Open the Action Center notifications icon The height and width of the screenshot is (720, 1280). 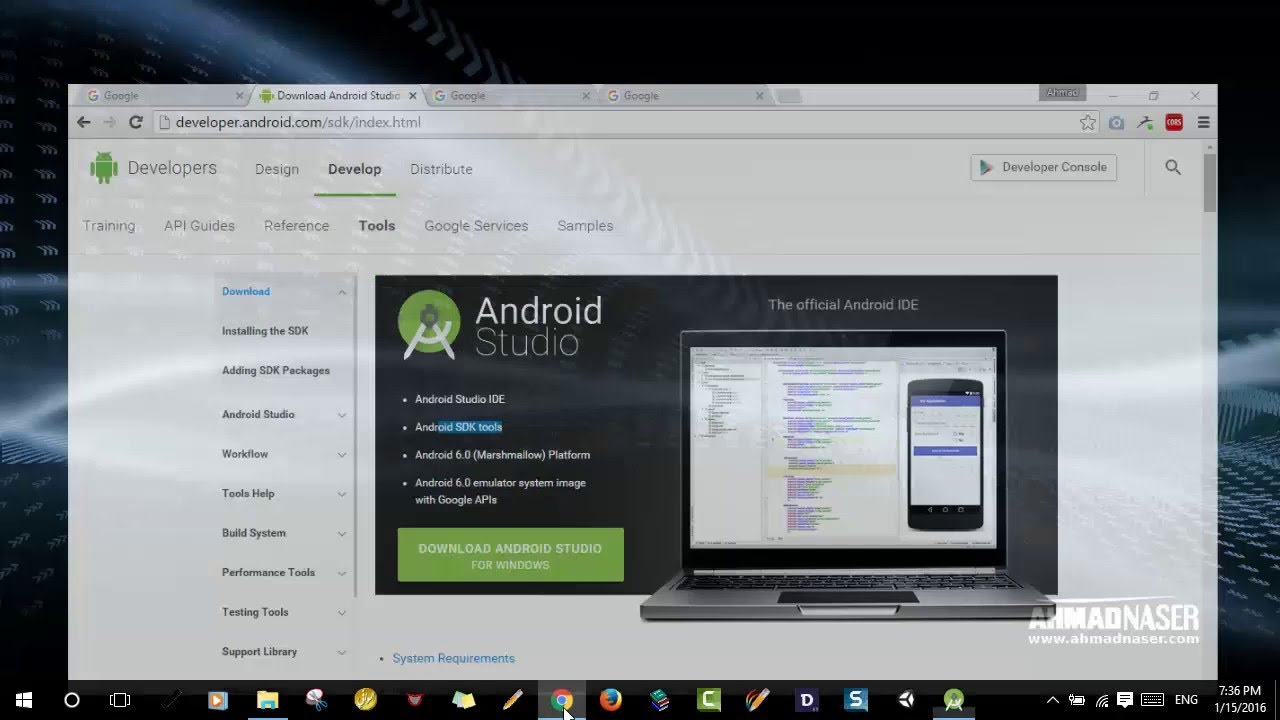(x=1125, y=700)
